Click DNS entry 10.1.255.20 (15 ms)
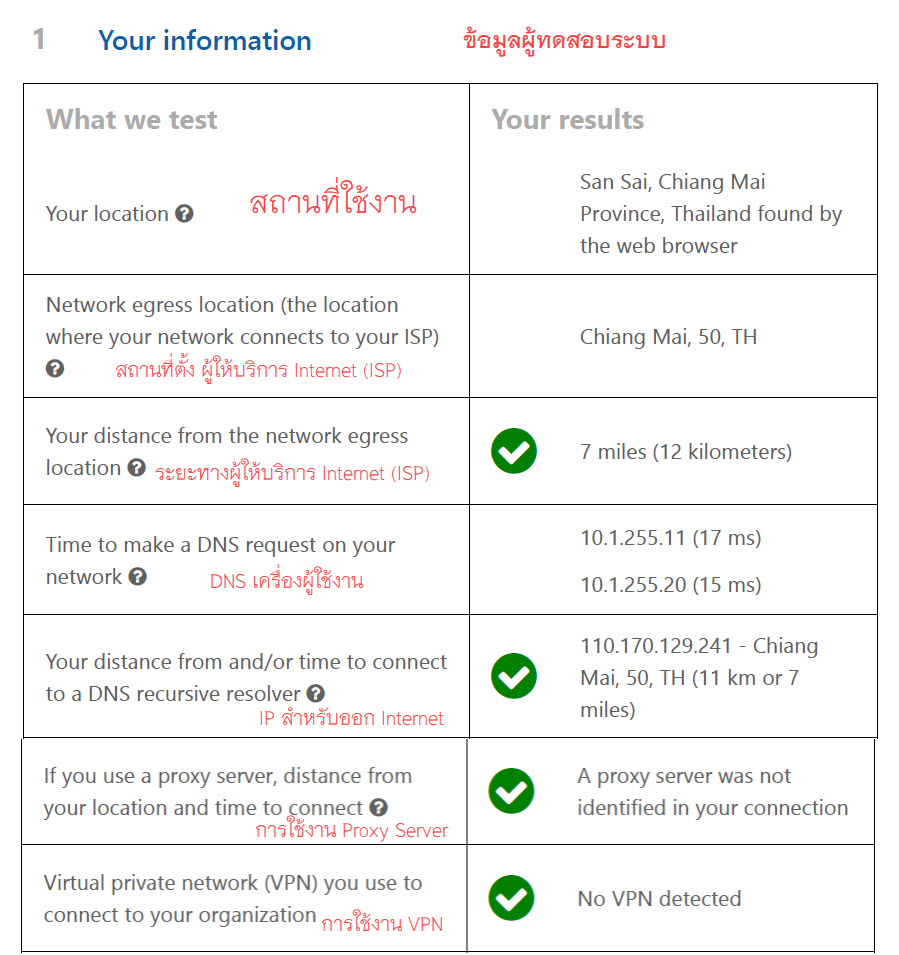 [x=670, y=585]
